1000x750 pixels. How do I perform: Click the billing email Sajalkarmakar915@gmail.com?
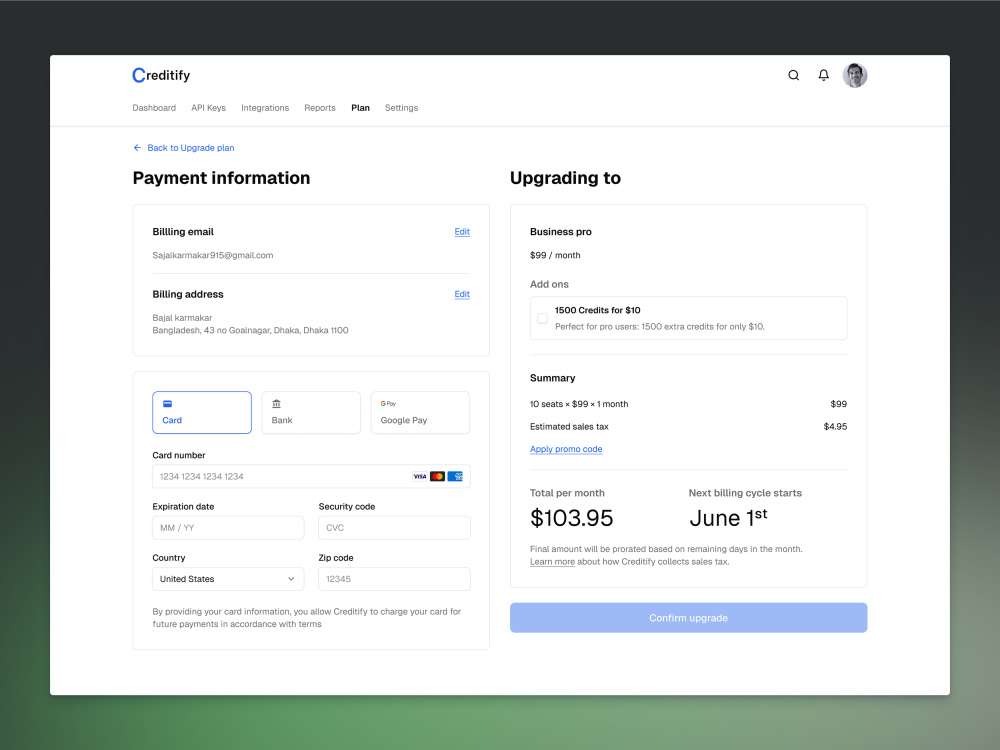click(213, 255)
